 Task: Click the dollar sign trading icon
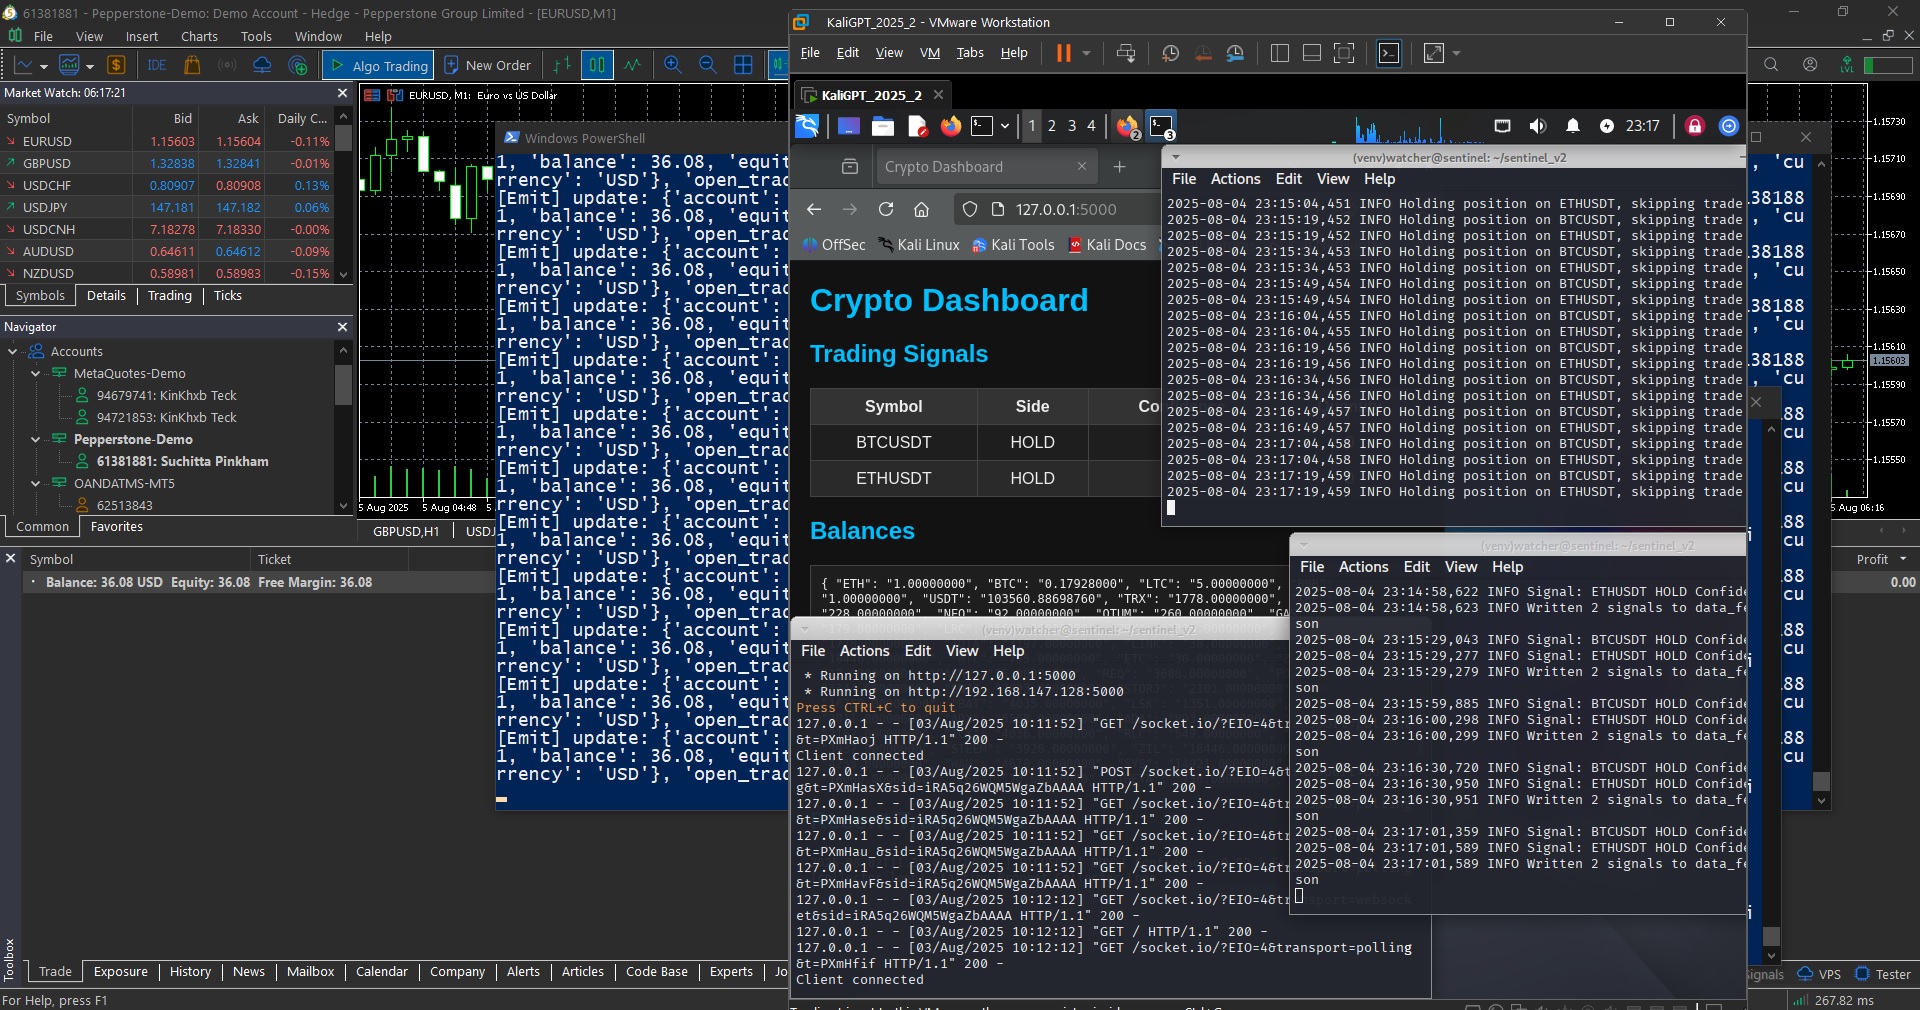(116, 65)
